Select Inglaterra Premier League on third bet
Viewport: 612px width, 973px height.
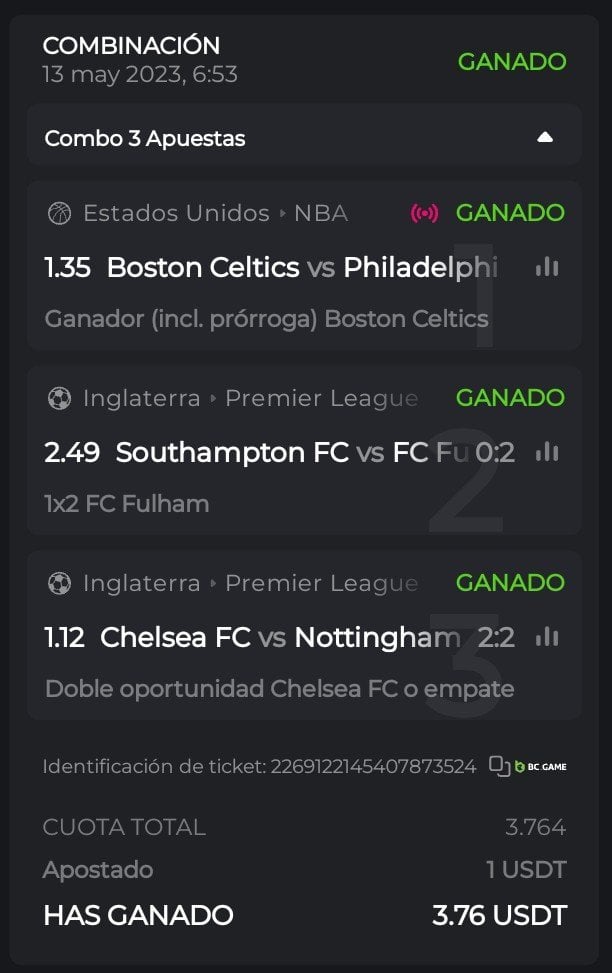(250, 583)
